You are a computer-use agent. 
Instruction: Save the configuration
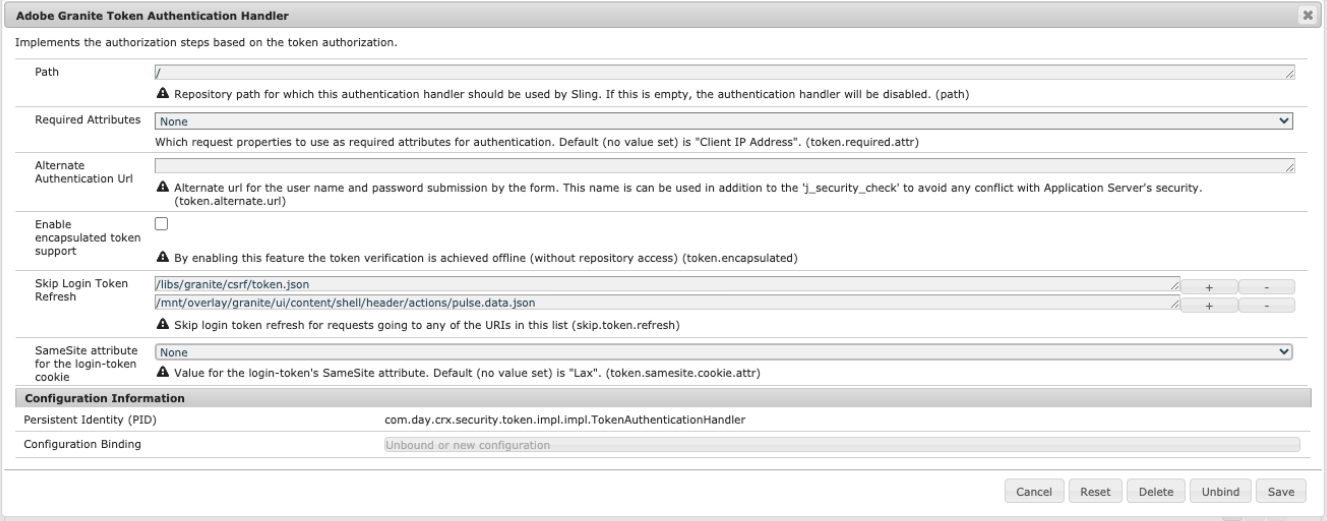(1281, 491)
